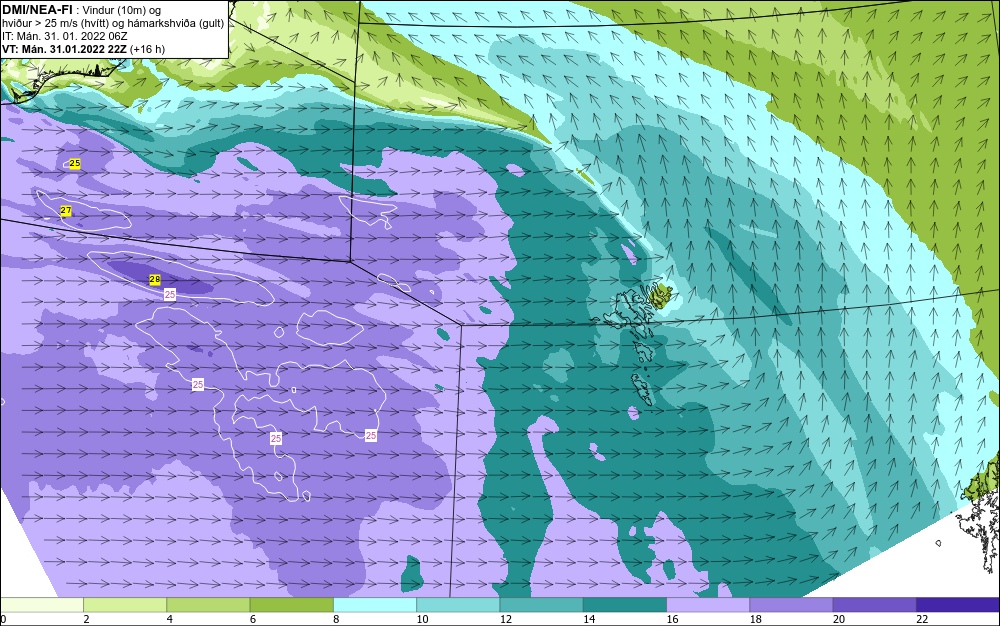Click the 6–8 m/s olive green legend swatch

291,605
